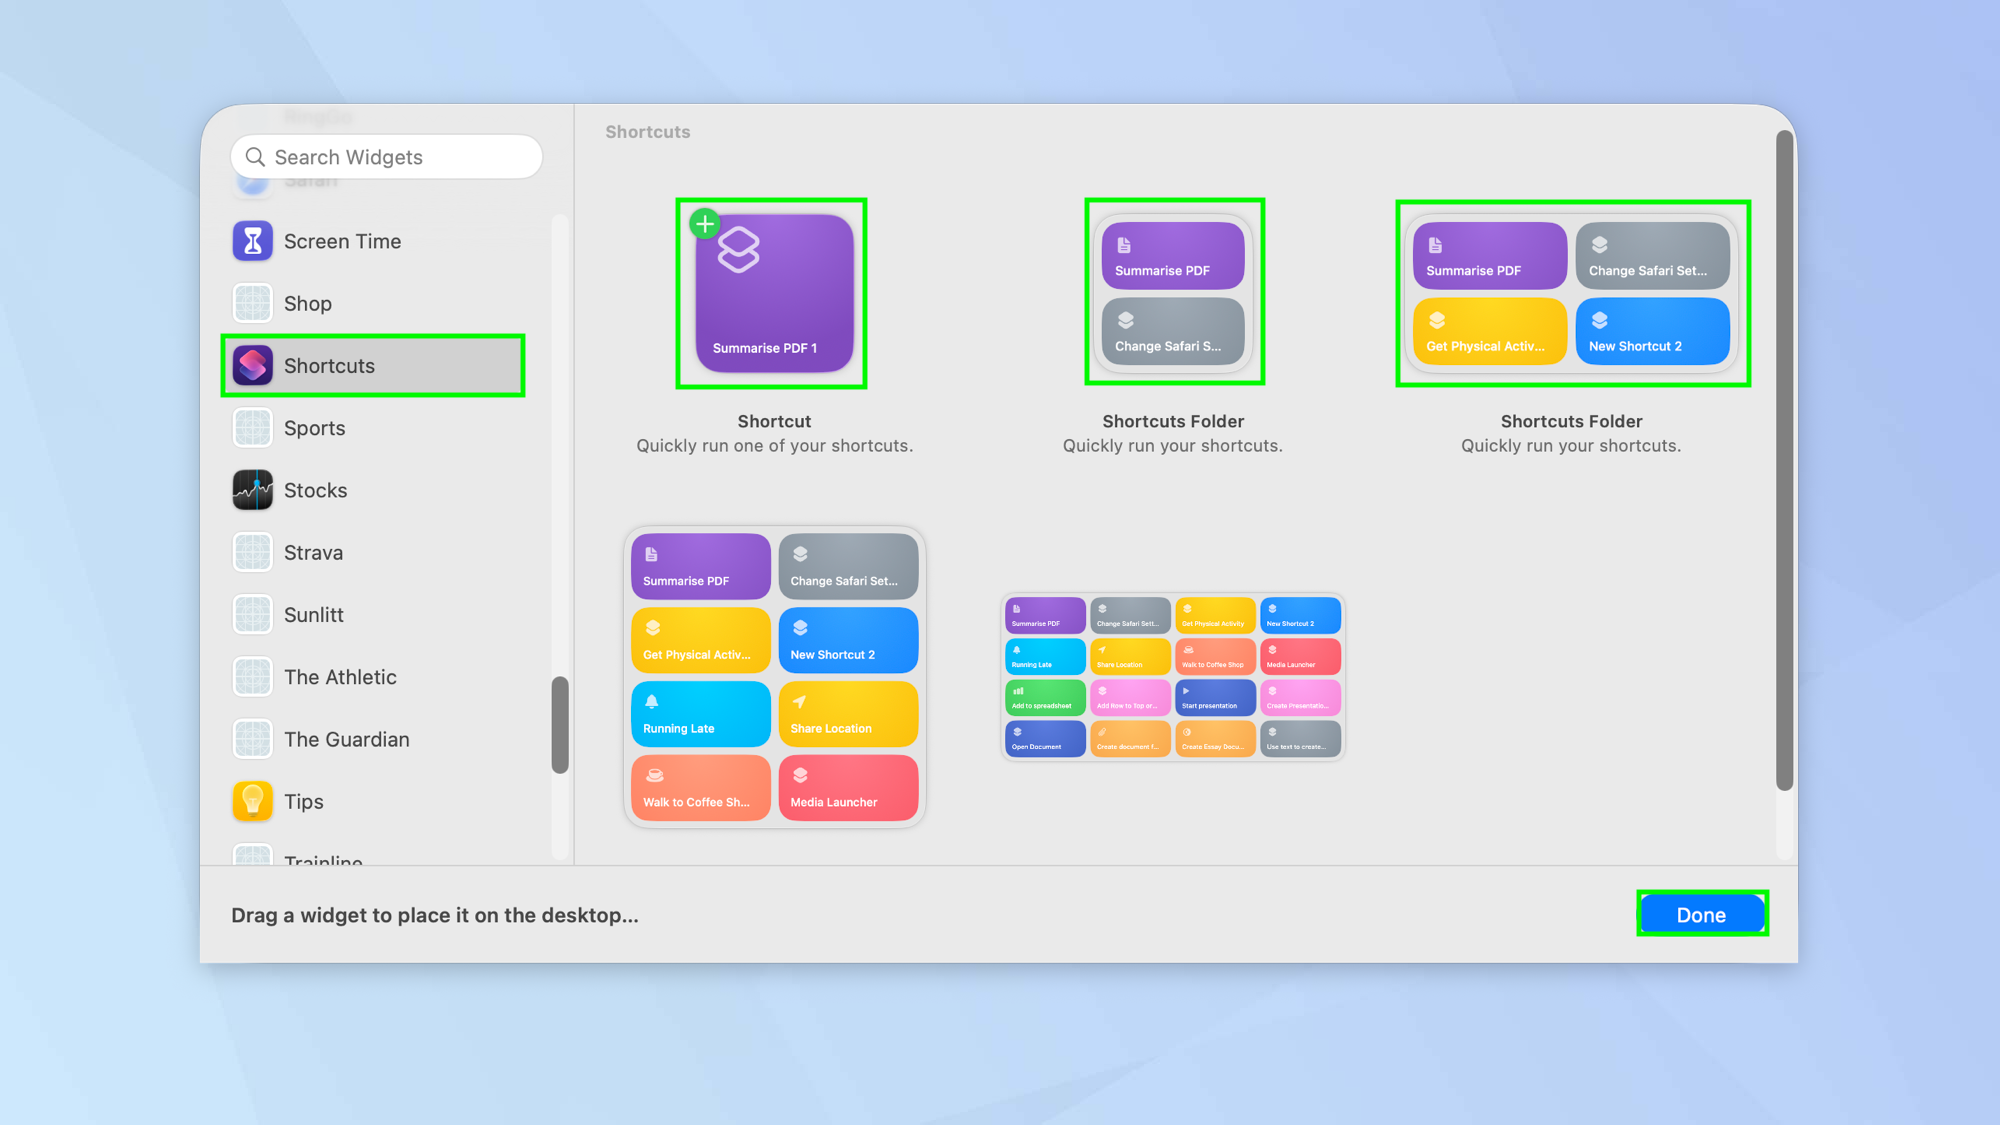The image size is (2000, 1125).
Task: Open The Guardian sidebar entry
Action: [x=346, y=739]
